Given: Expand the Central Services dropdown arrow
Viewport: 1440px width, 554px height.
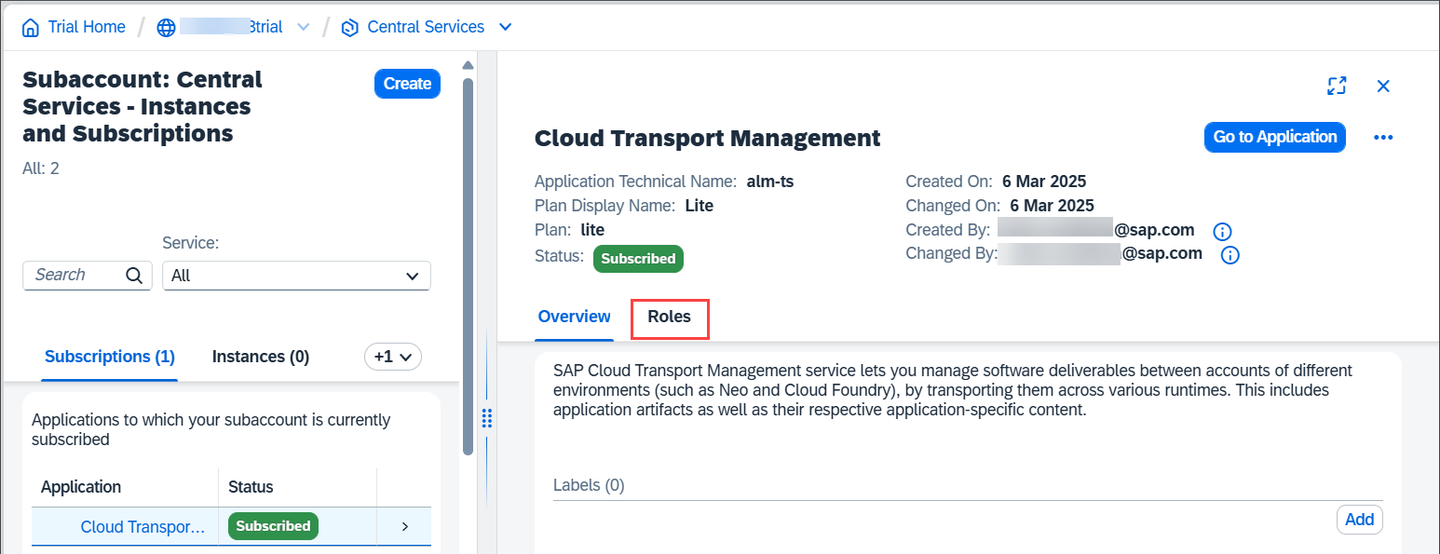Looking at the screenshot, I should [505, 27].
